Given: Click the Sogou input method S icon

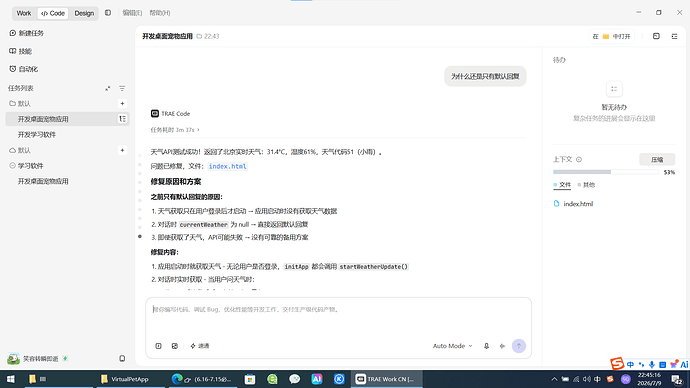Looking at the screenshot, I should click(617, 363).
